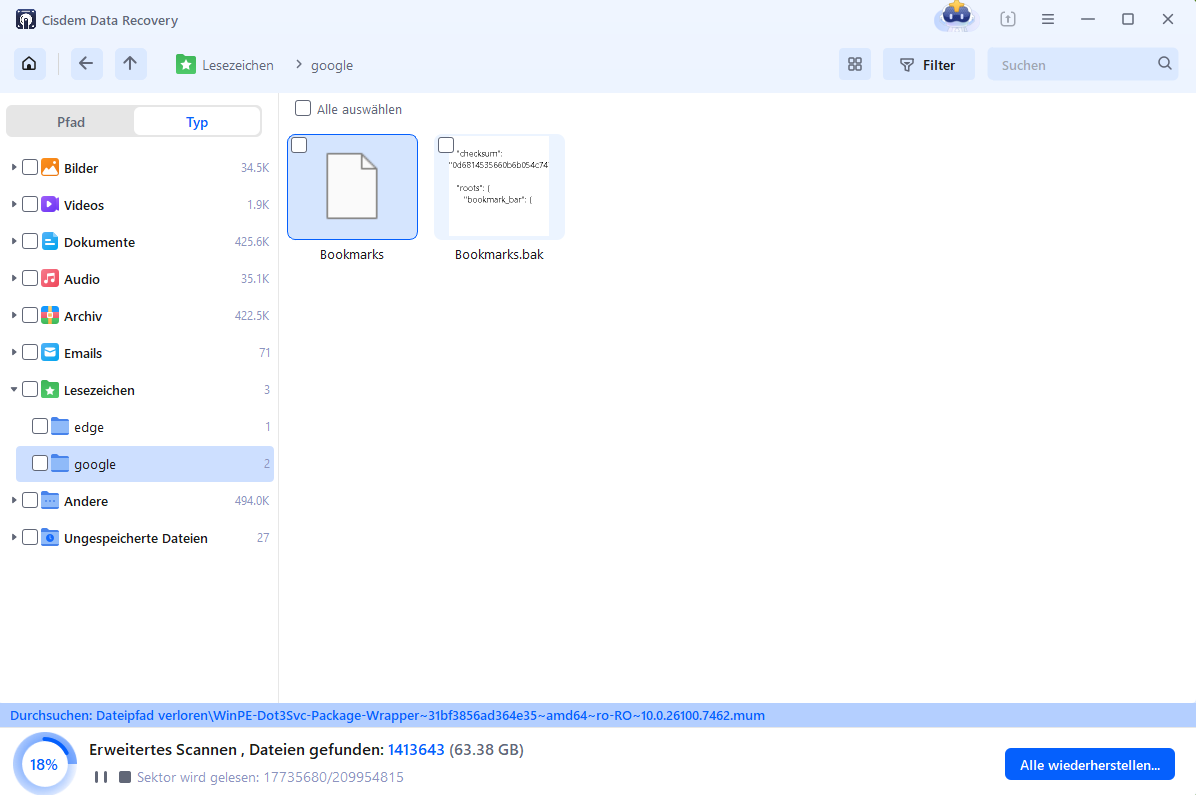The image size is (1196, 795).
Task: Click the 18% scan progress circle
Action: [x=44, y=763]
